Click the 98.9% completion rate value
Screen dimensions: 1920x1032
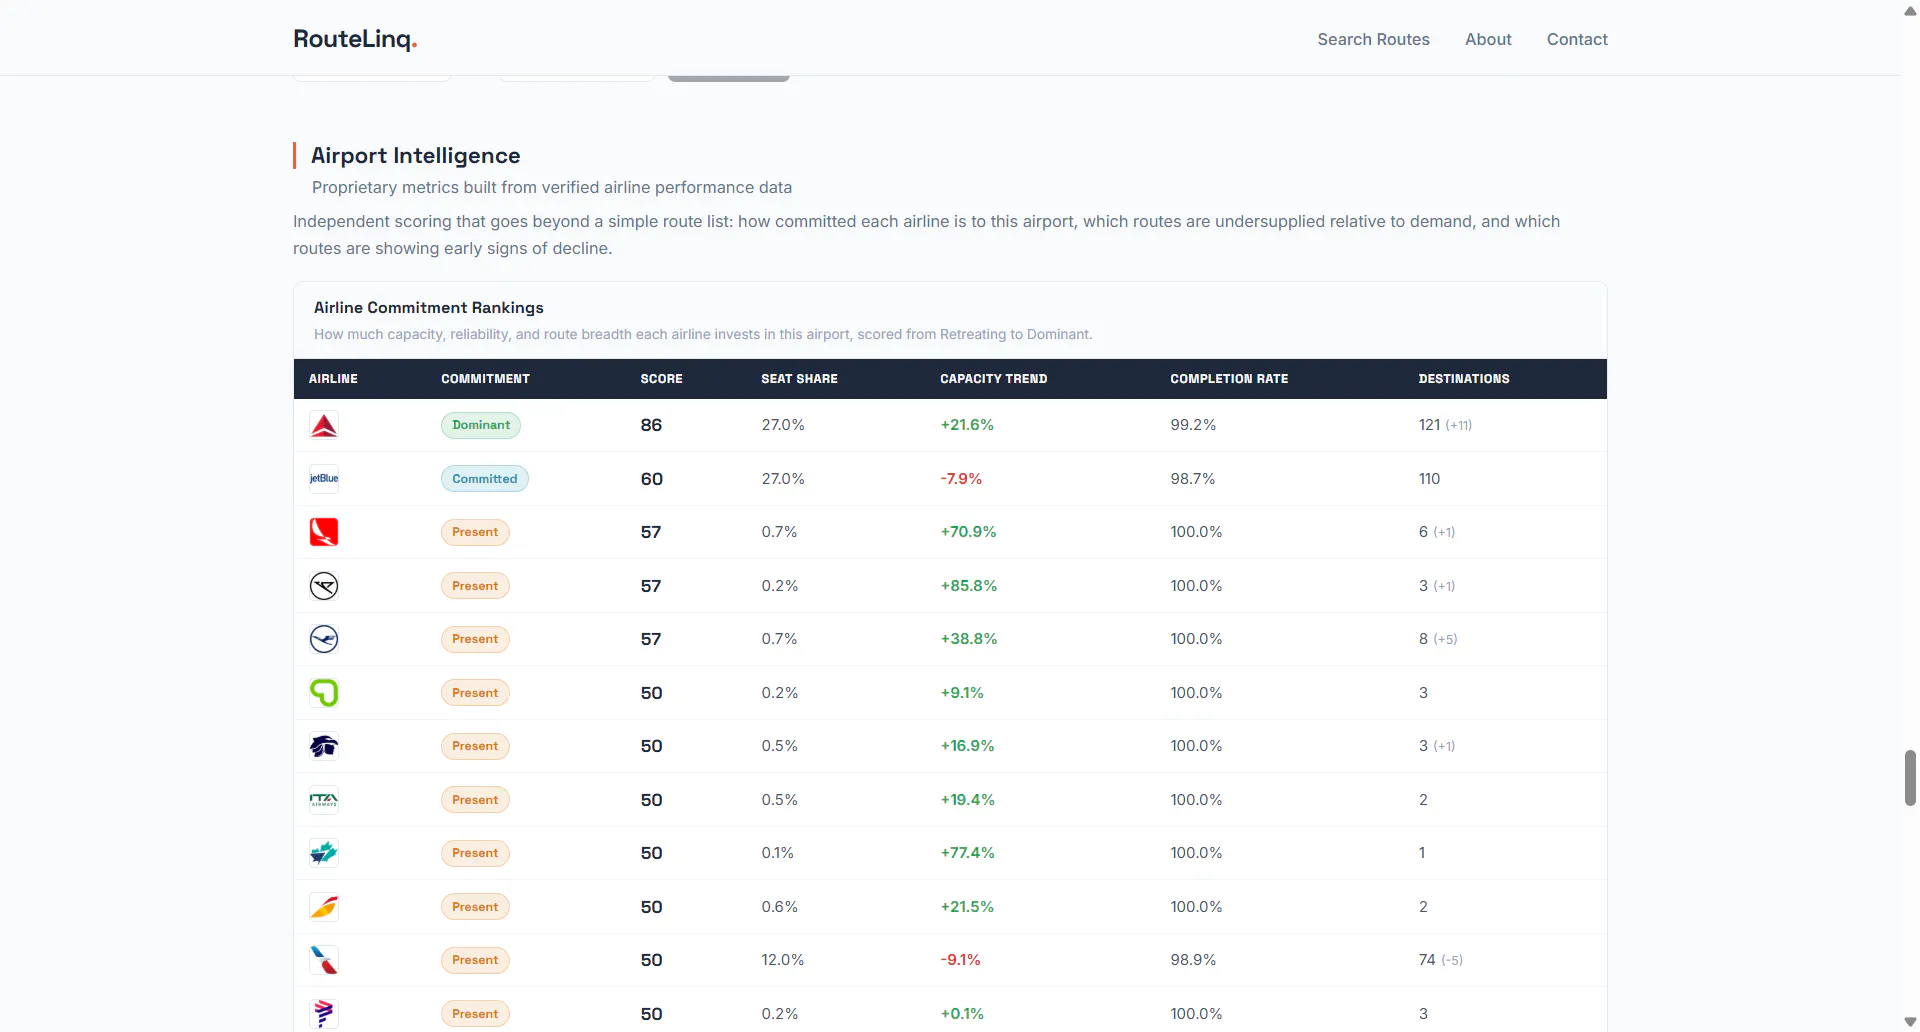pyautogui.click(x=1193, y=960)
